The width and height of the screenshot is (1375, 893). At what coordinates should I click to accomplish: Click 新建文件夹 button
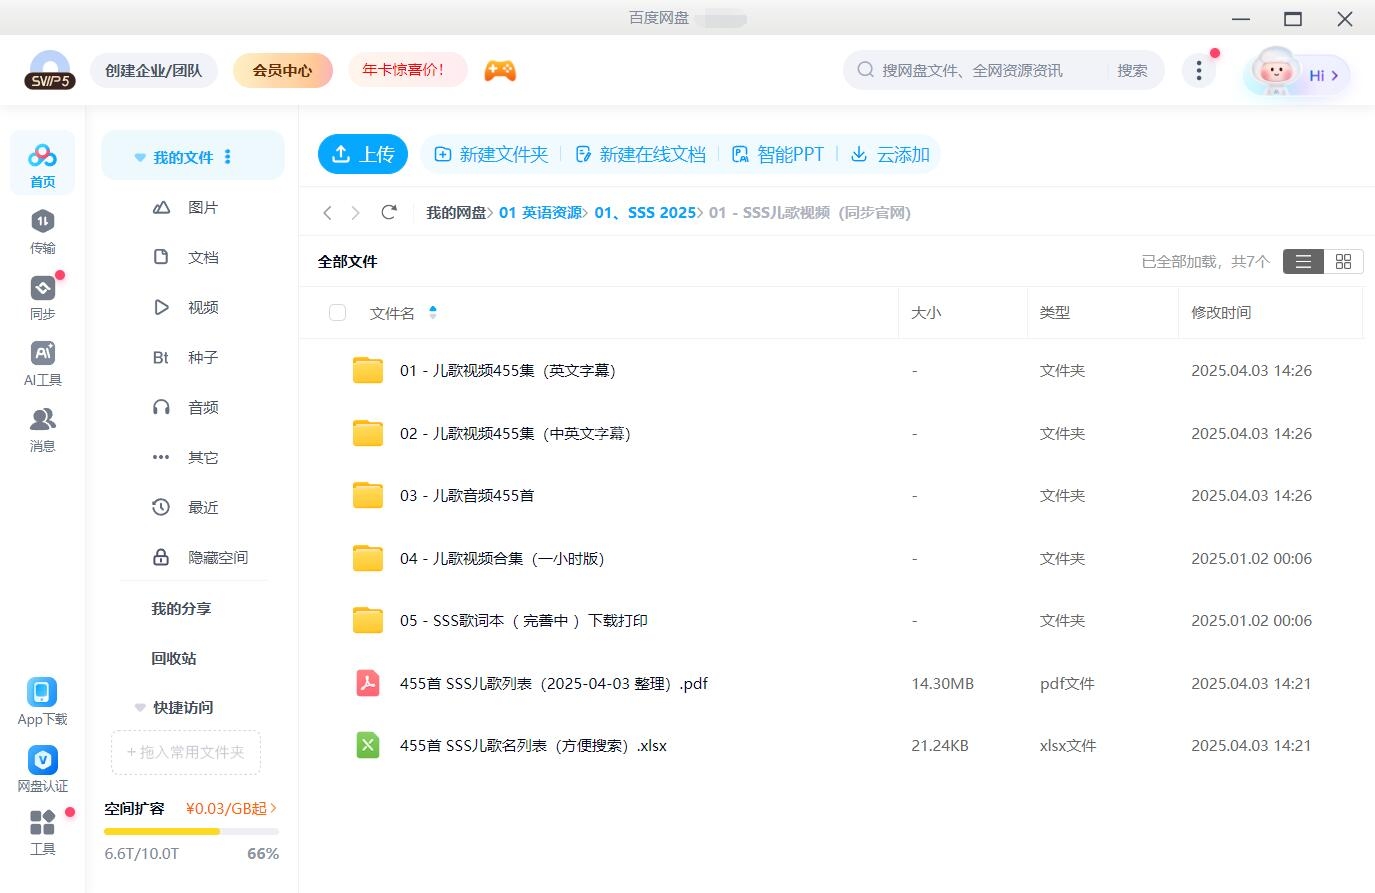491,154
